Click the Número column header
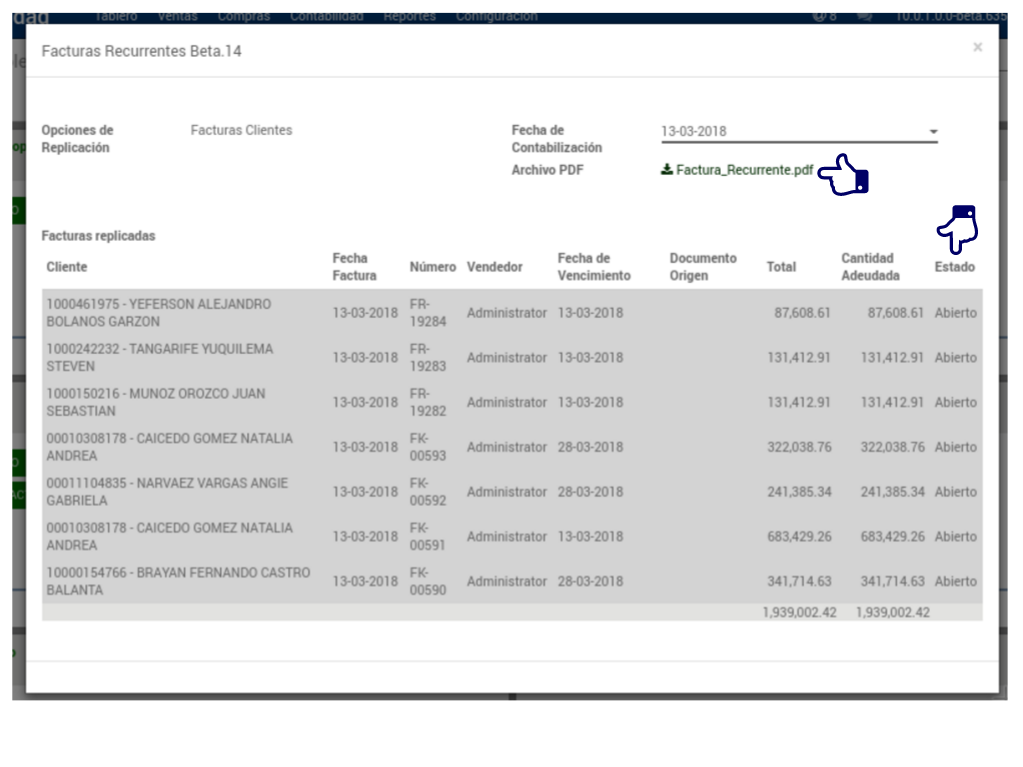 (432, 267)
